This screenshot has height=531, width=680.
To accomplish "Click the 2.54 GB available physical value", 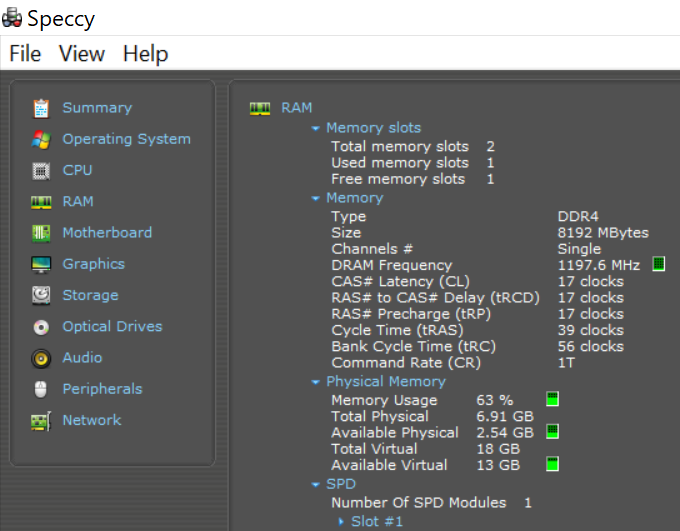I will pos(505,433).
